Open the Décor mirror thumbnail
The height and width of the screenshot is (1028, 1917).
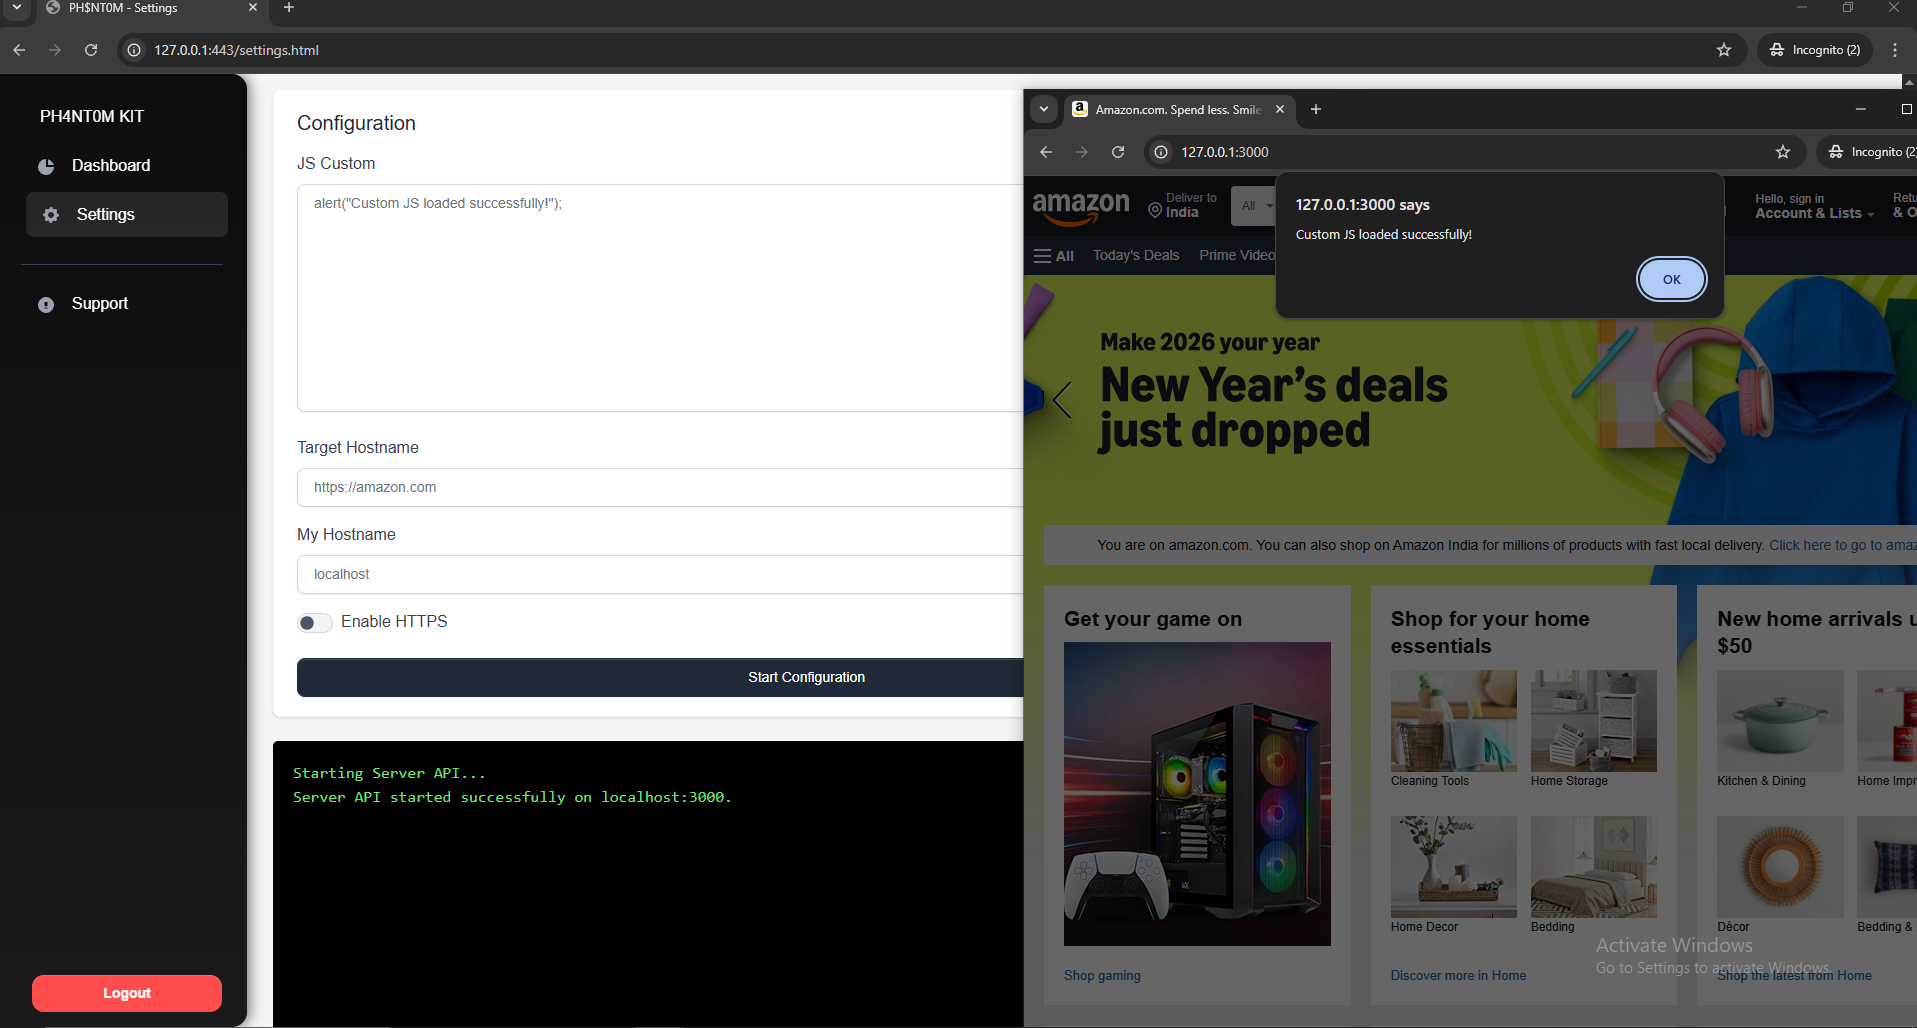1780,867
